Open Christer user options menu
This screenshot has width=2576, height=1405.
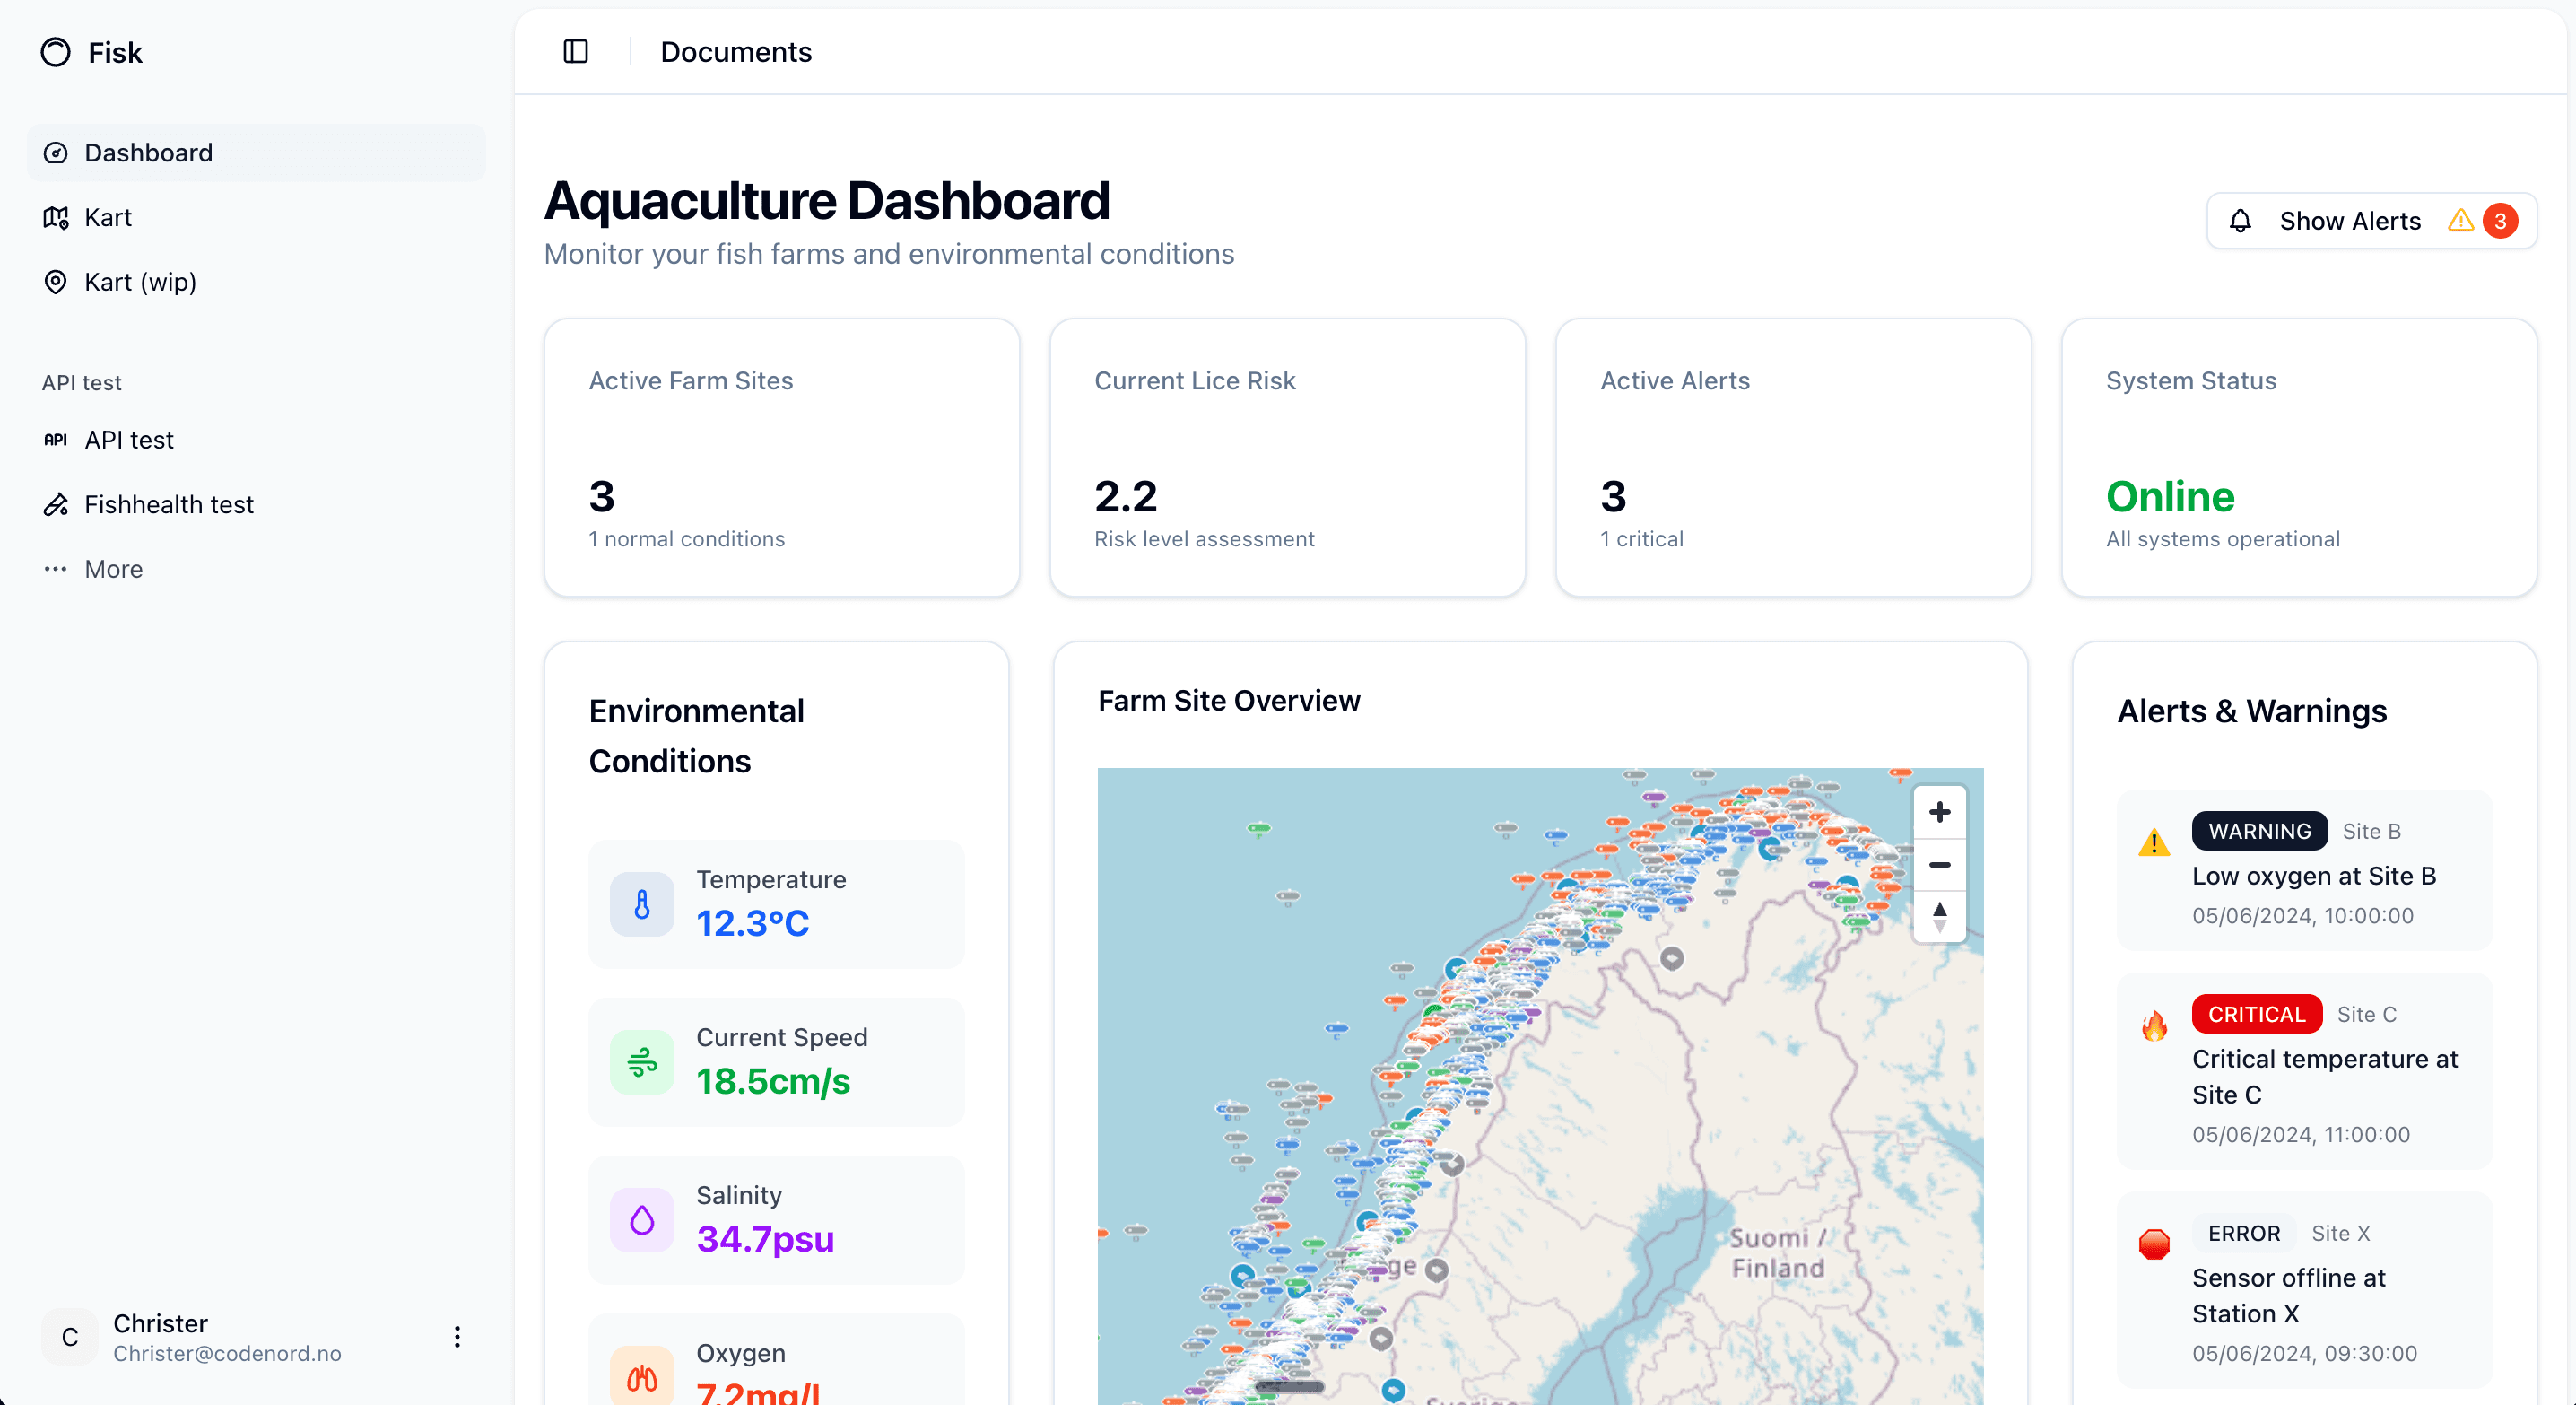tap(457, 1337)
